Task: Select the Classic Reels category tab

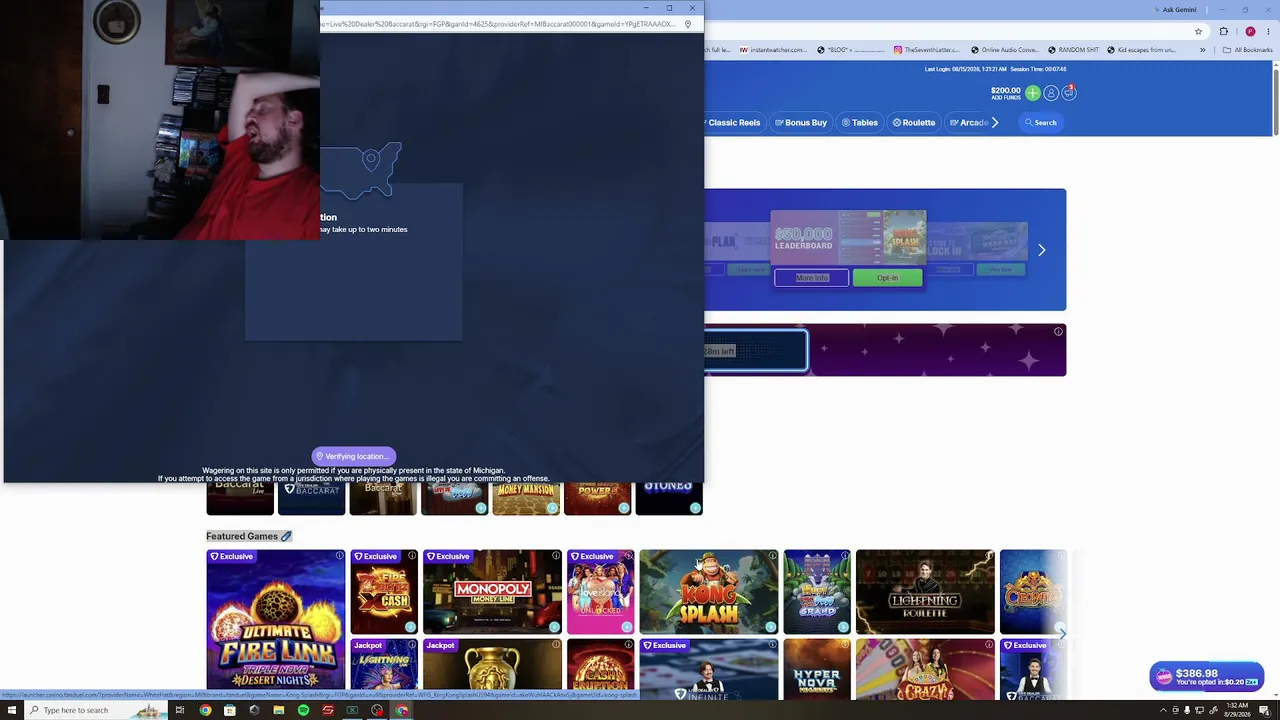Action: point(733,123)
